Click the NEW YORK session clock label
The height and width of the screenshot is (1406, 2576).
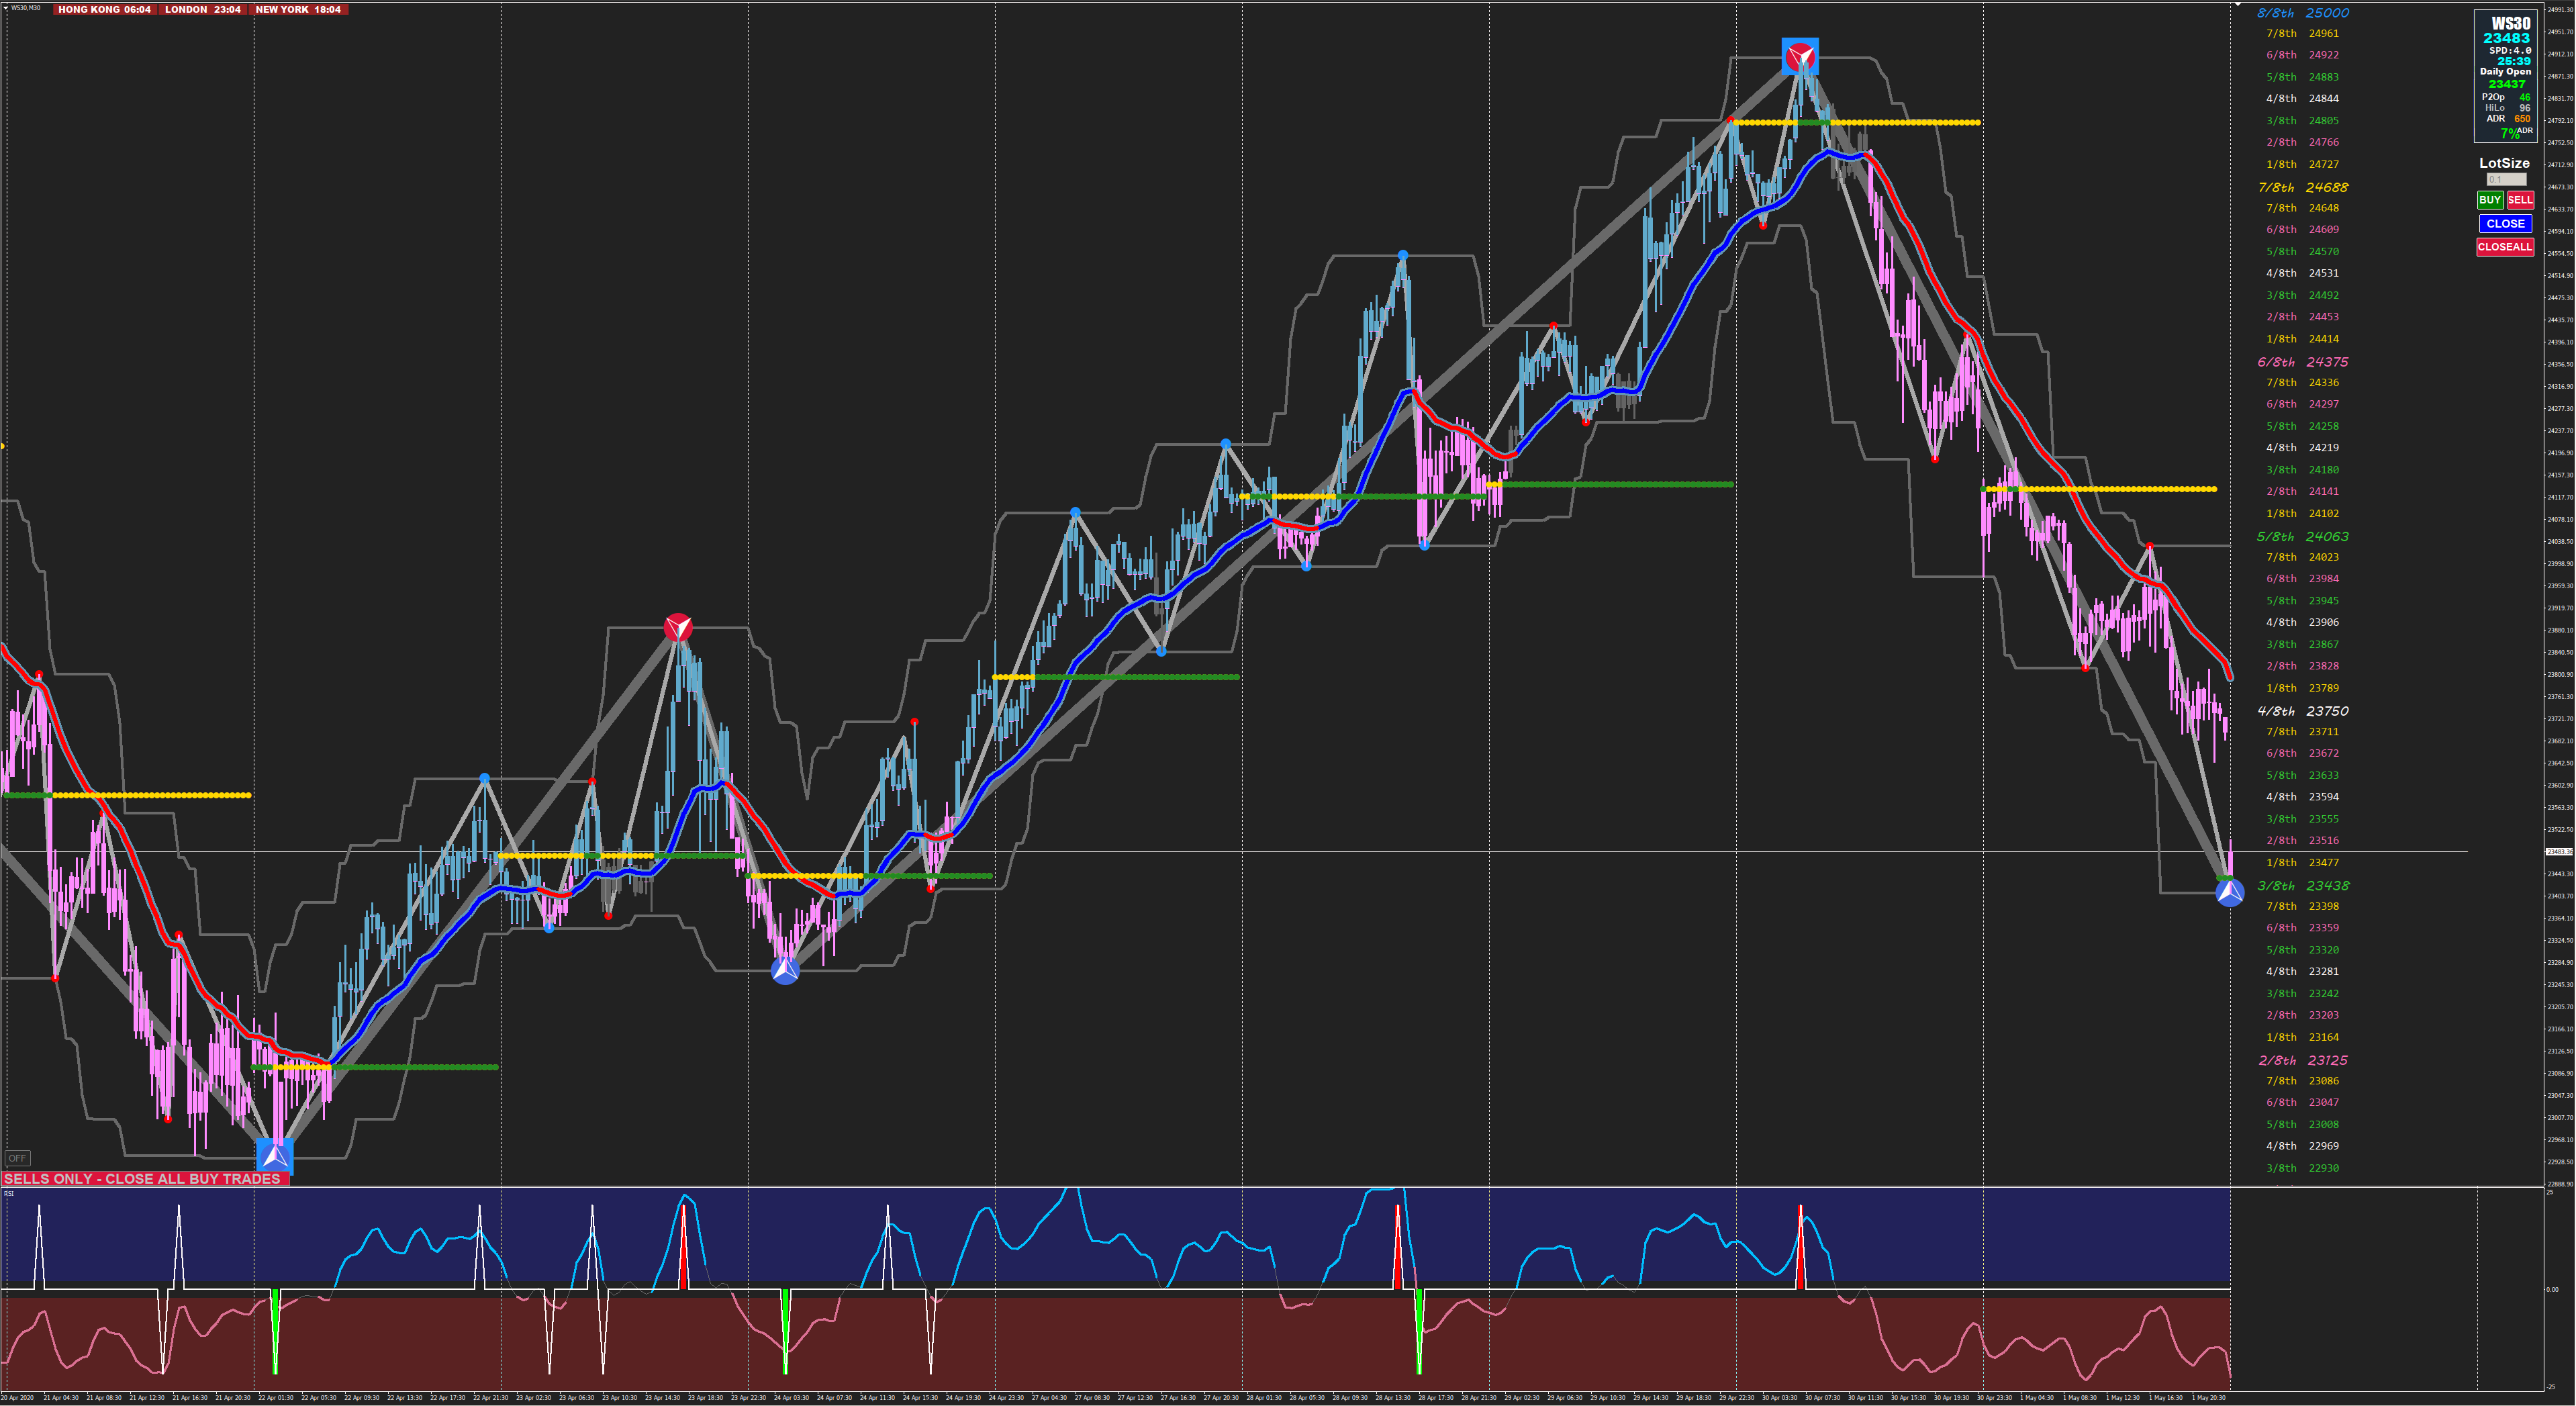(298, 9)
